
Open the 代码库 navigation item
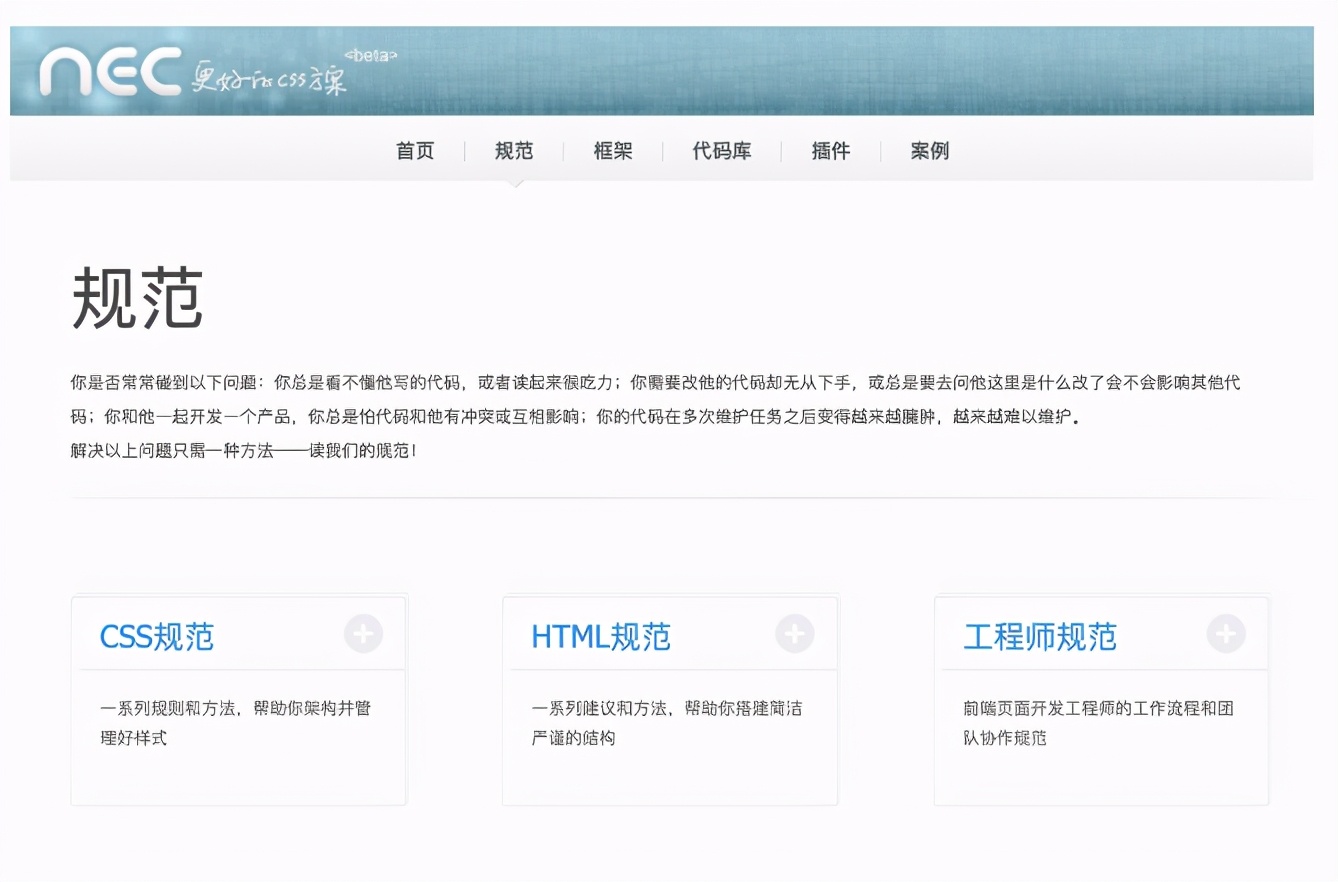point(722,151)
